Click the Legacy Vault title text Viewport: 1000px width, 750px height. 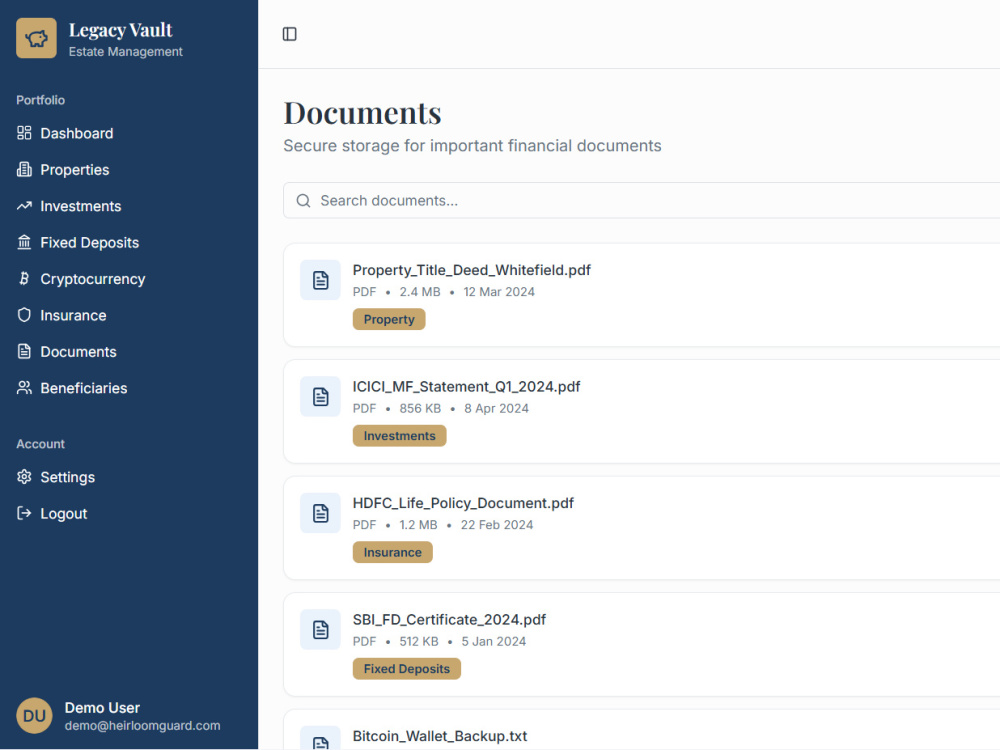pos(121,30)
